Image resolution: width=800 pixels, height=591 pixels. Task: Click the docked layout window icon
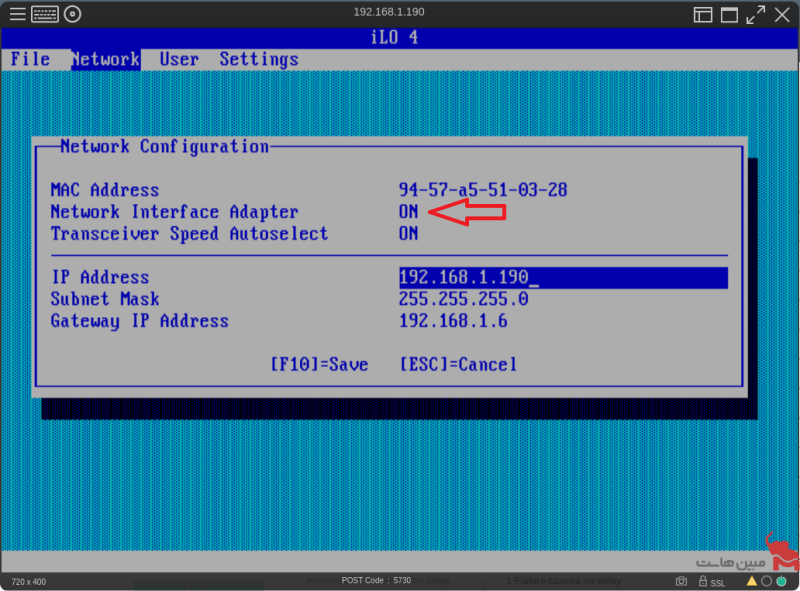coord(703,15)
